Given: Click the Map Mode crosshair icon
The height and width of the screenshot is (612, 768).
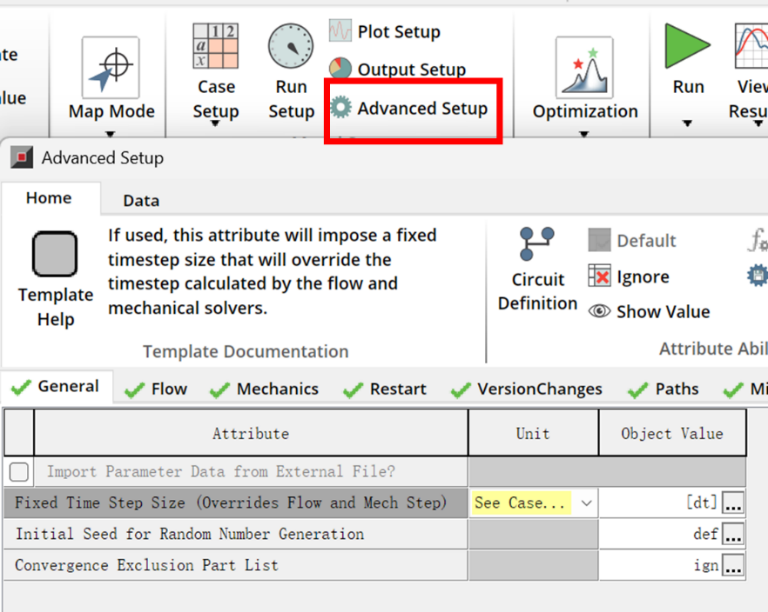Looking at the screenshot, I should (111, 67).
